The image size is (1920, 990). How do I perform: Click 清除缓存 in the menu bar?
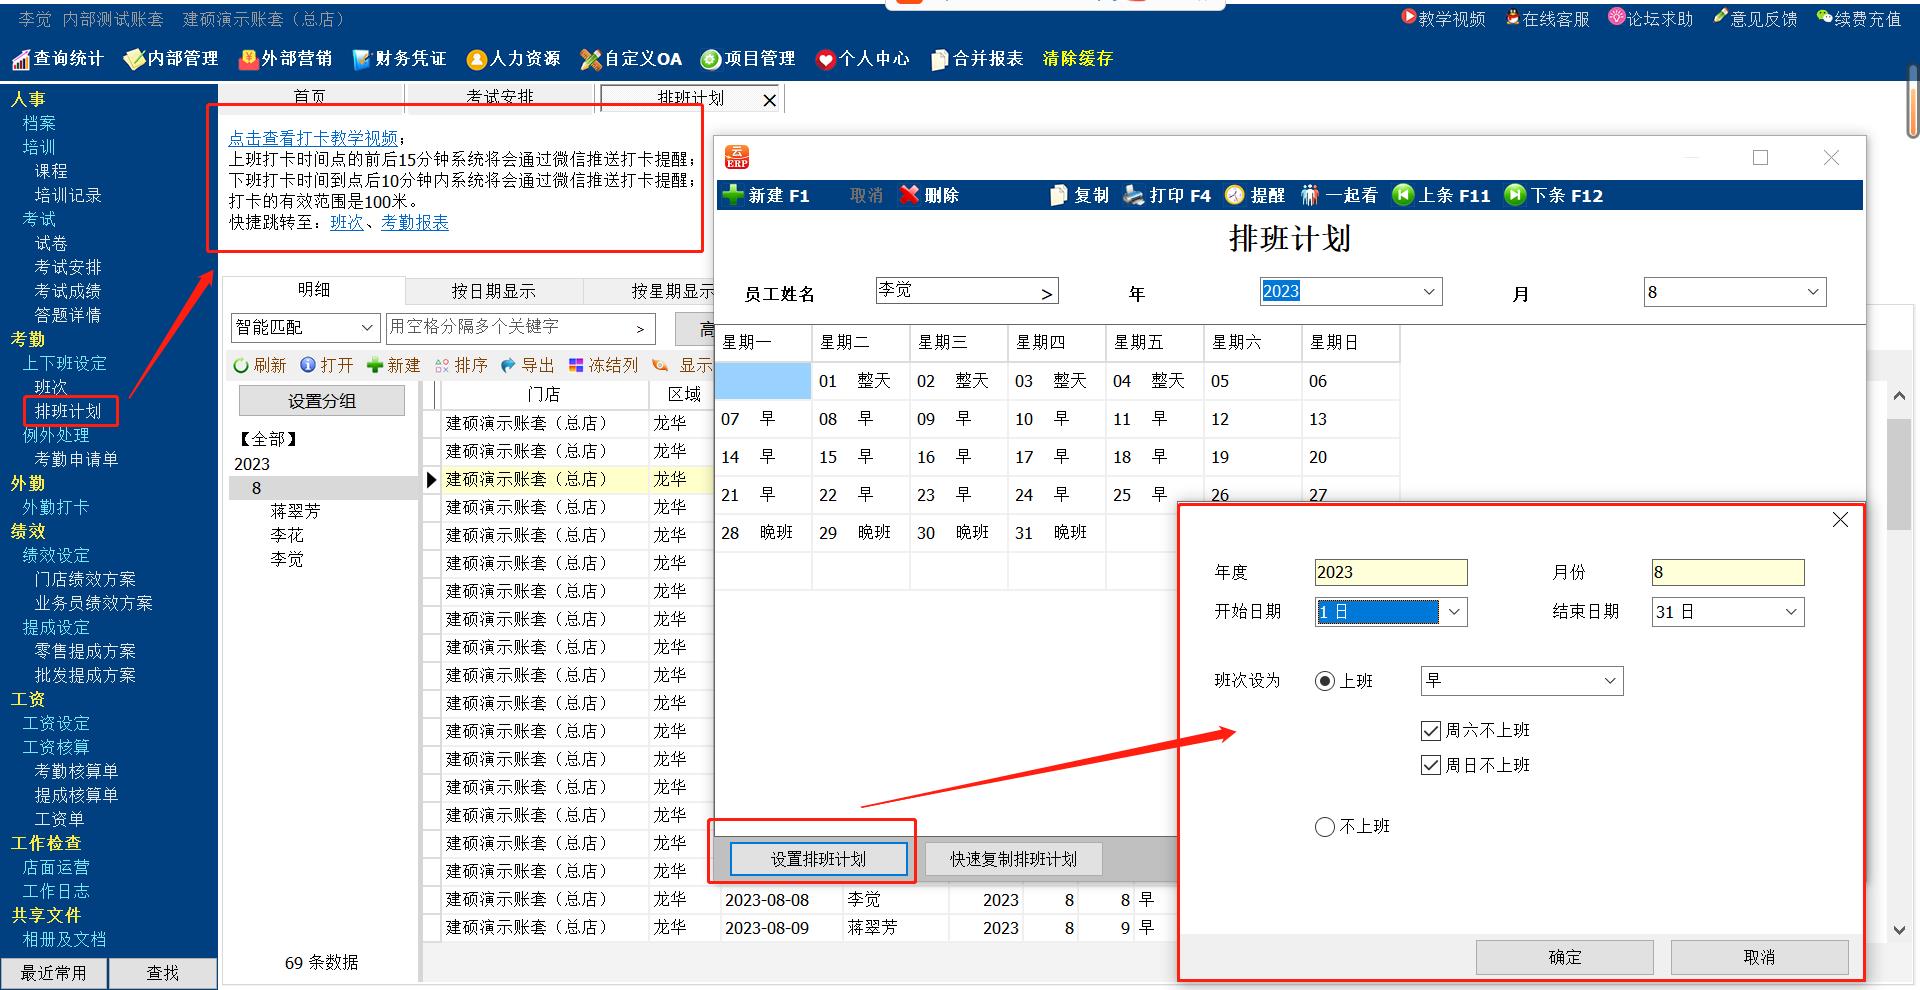pyautogui.click(x=1077, y=59)
